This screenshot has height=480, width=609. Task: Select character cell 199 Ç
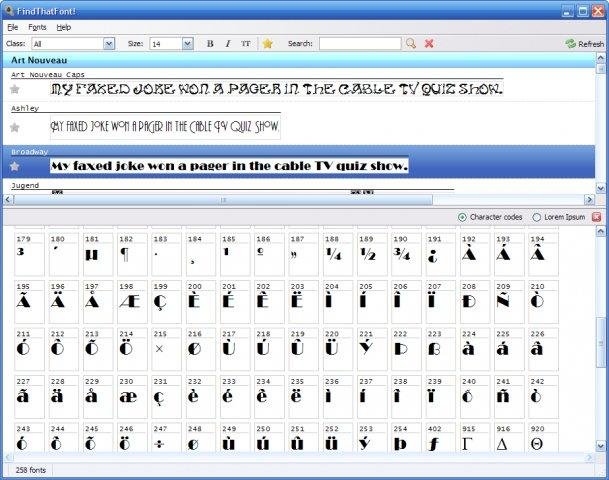click(167, 302)
